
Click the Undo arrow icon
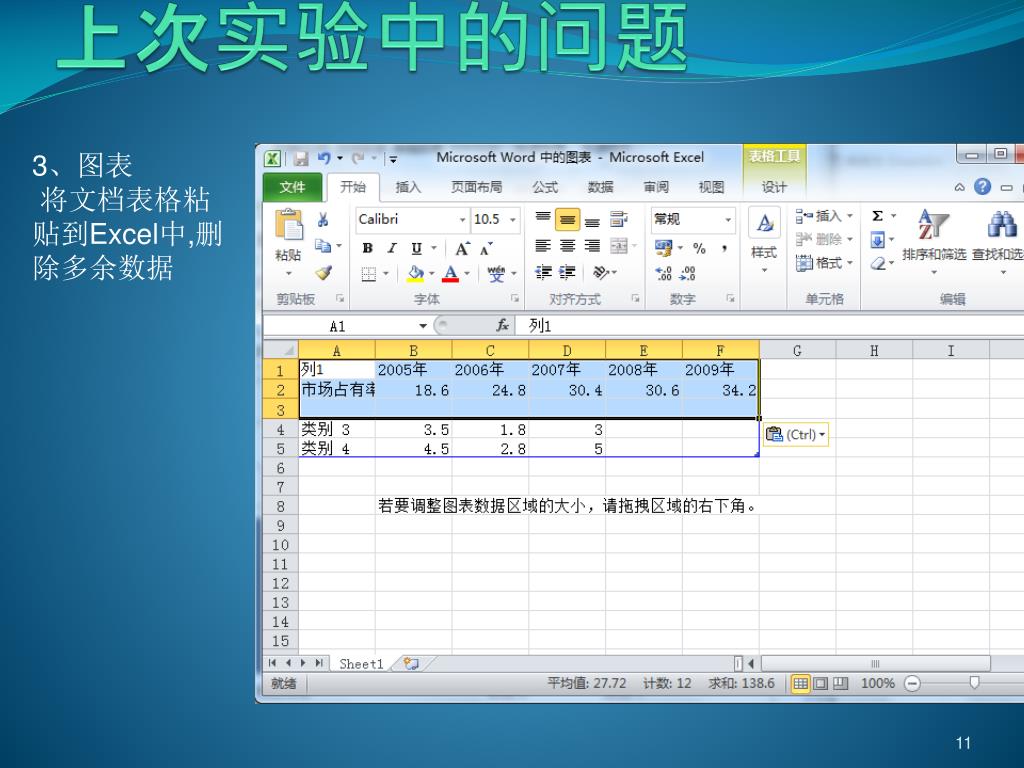tap(324, 158)
